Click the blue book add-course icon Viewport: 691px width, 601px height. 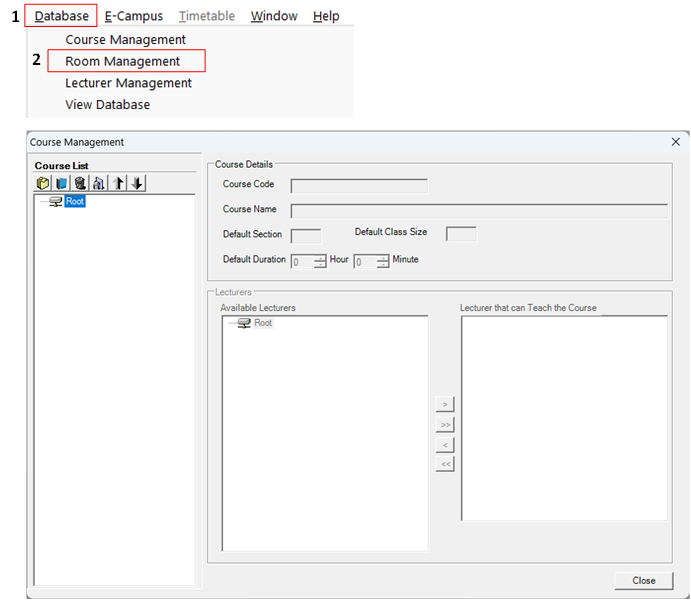62,183
